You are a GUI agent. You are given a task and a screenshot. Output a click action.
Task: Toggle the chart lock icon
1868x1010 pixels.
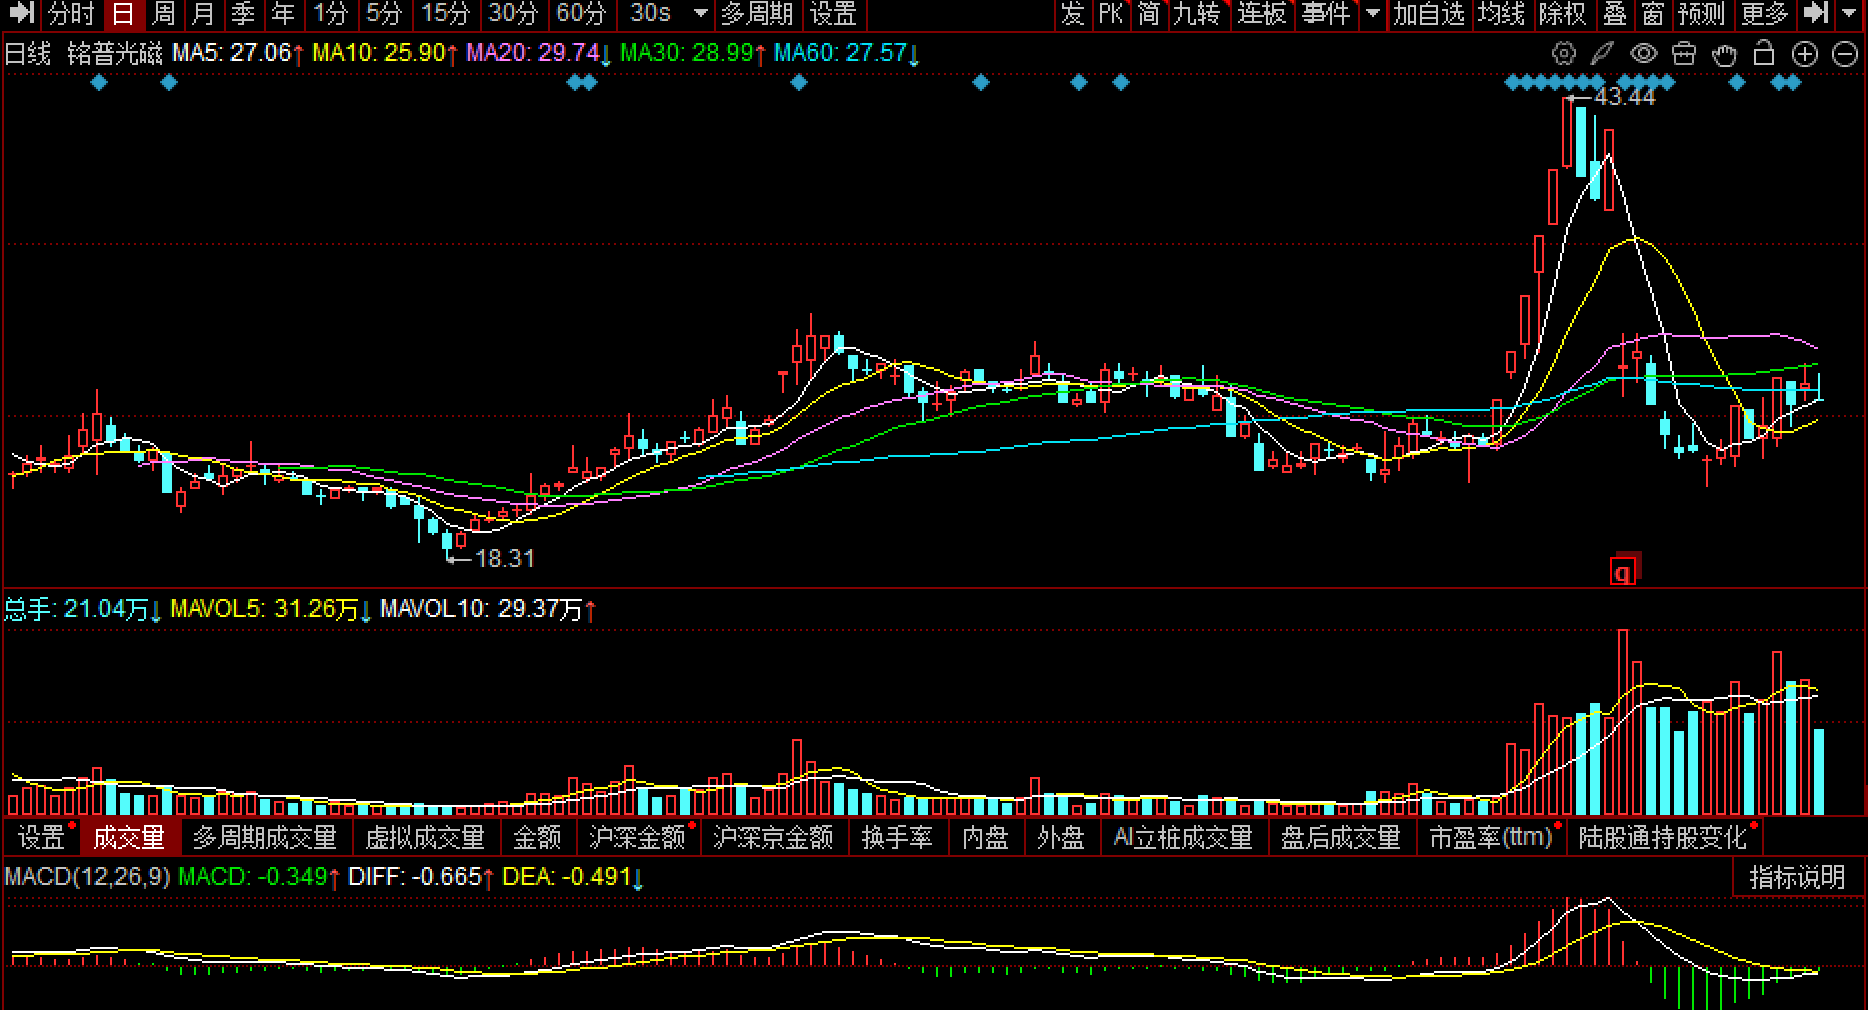click(x=1764, y=54)
